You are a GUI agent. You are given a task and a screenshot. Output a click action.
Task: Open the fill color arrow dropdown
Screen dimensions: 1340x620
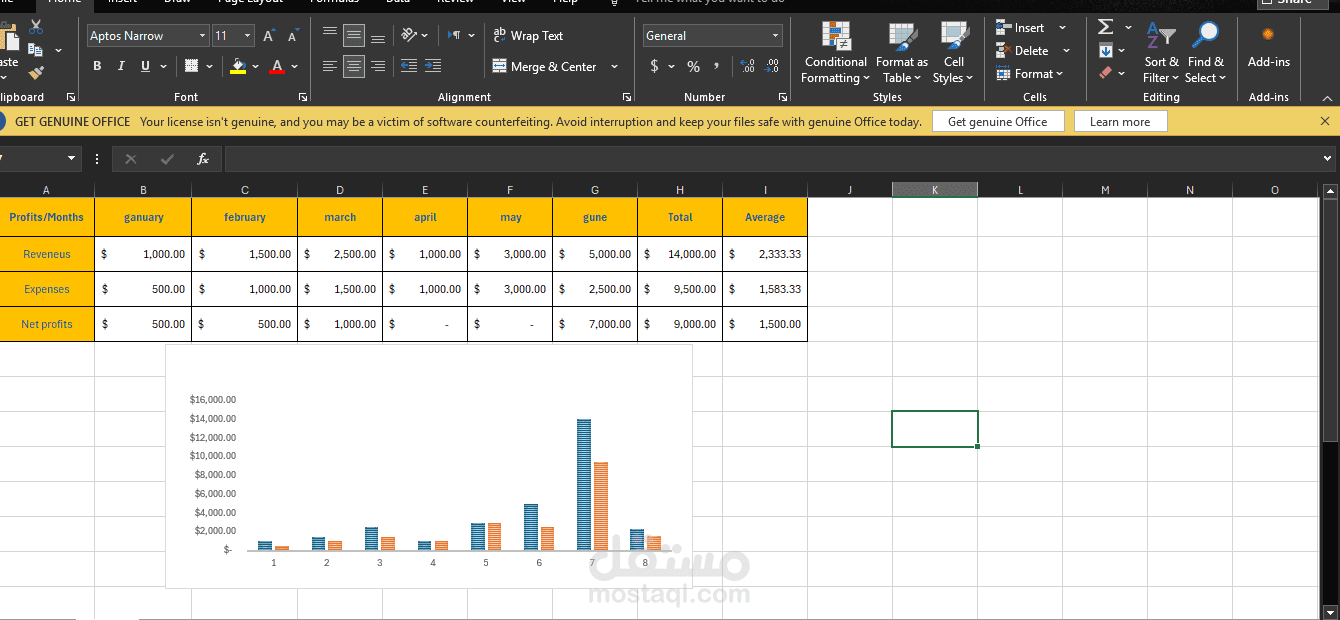click(255, 66)
